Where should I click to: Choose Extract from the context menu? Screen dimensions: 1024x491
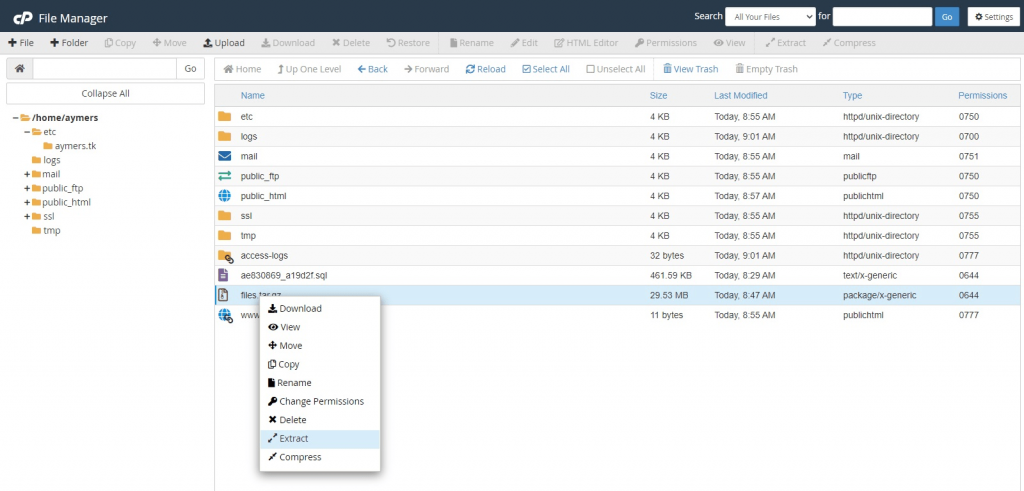pyautogui.click(x=293, y=439)
